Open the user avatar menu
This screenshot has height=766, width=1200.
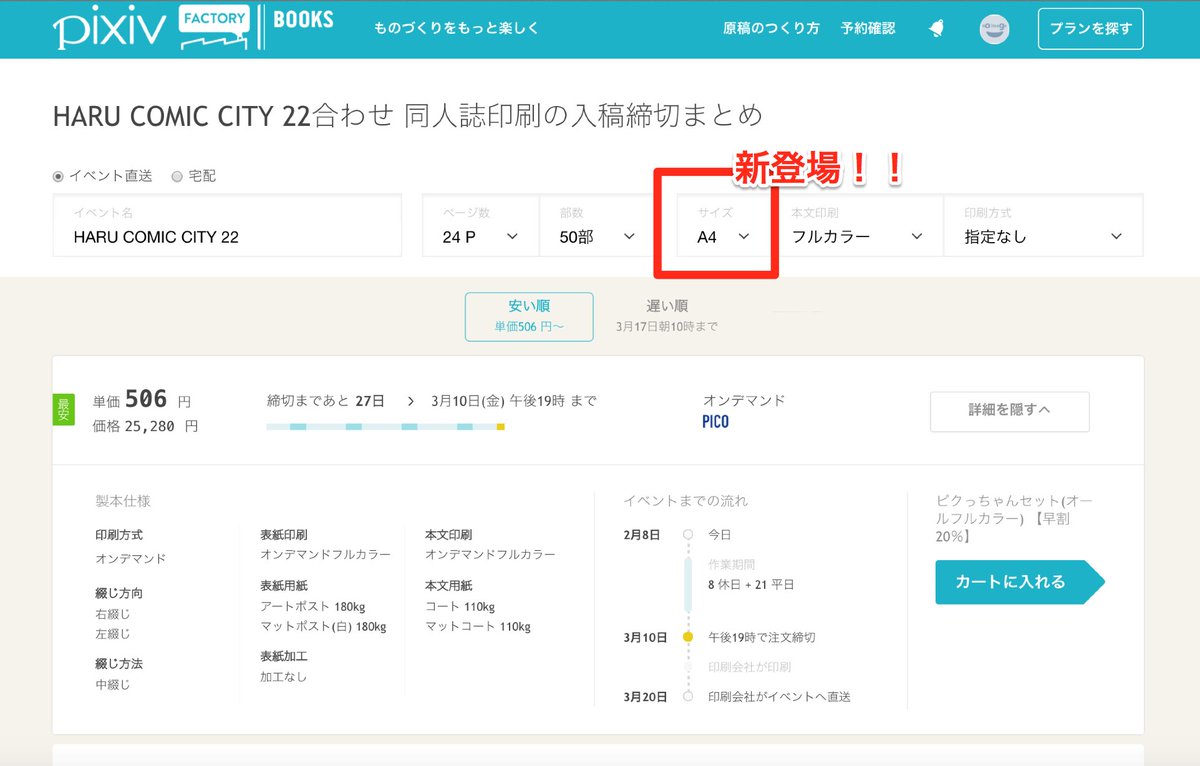pos(994,29)
